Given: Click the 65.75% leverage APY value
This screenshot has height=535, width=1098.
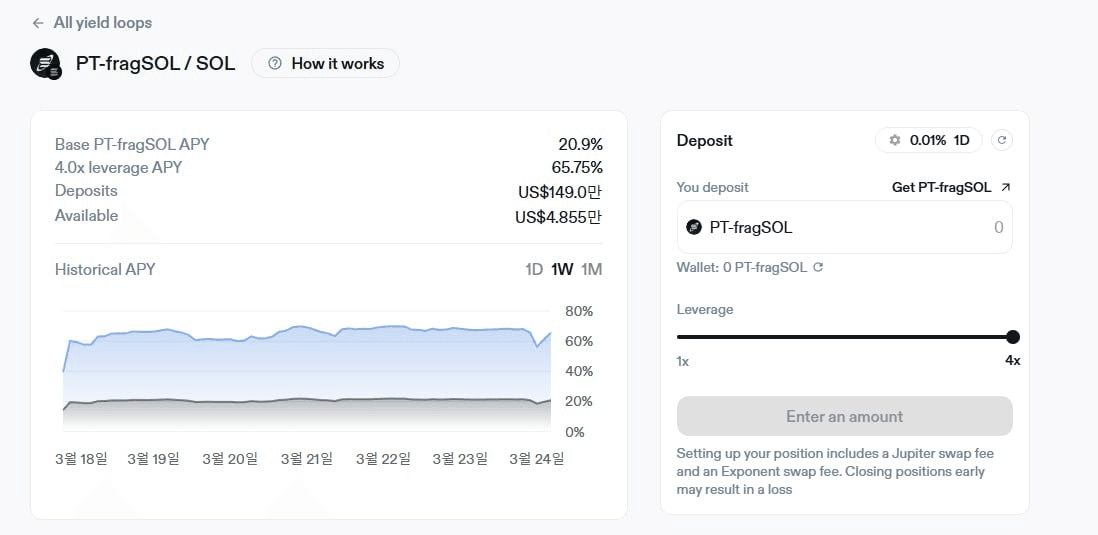Looking at the screenshot, I should 577,167.
